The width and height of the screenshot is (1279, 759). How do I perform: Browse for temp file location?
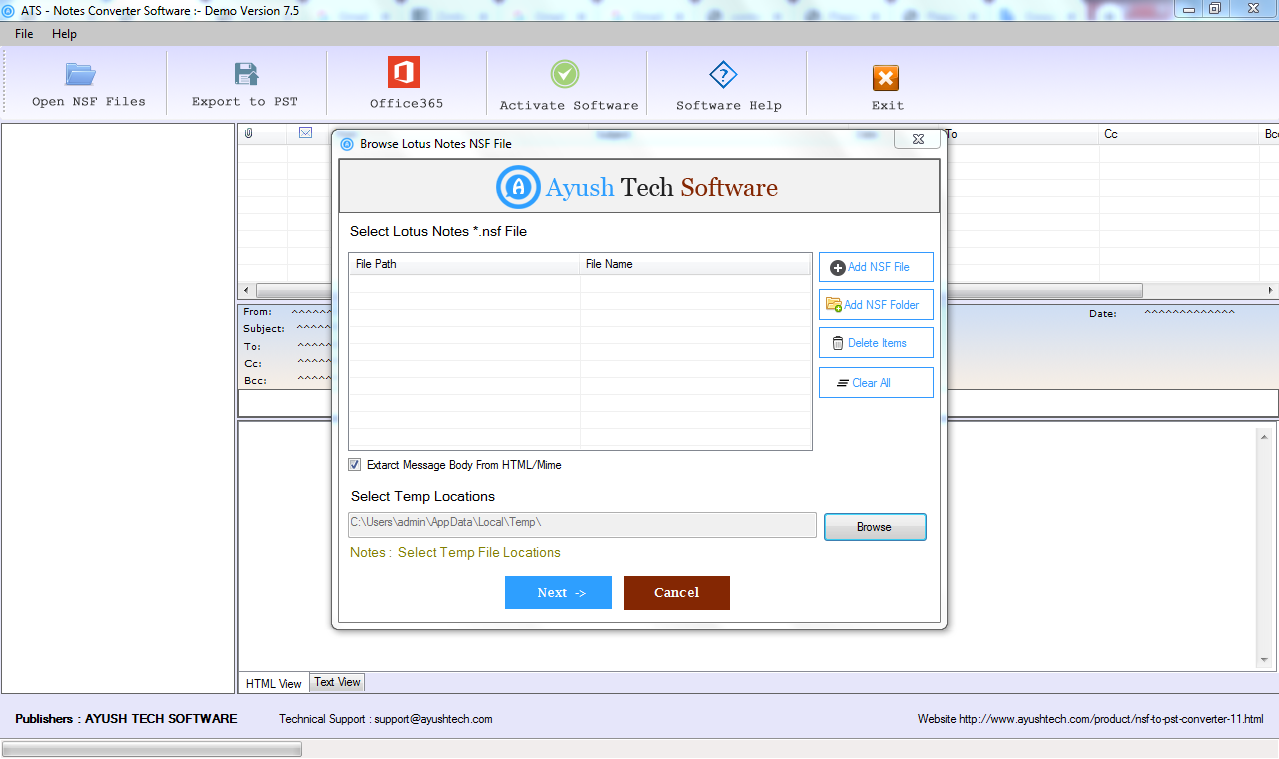click(x=875, y=527)
